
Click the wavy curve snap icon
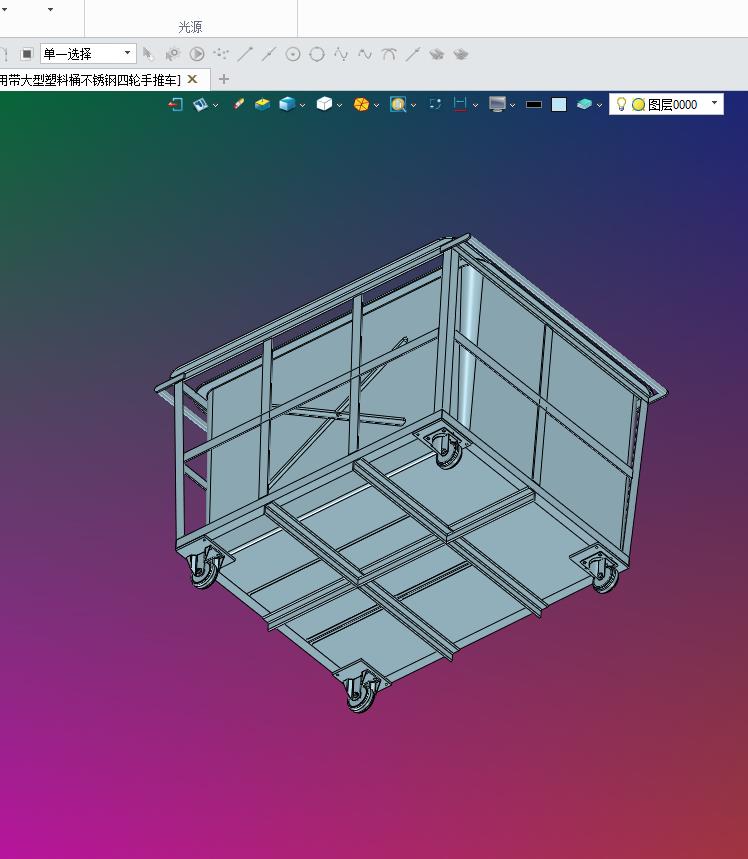click(365, 54)
